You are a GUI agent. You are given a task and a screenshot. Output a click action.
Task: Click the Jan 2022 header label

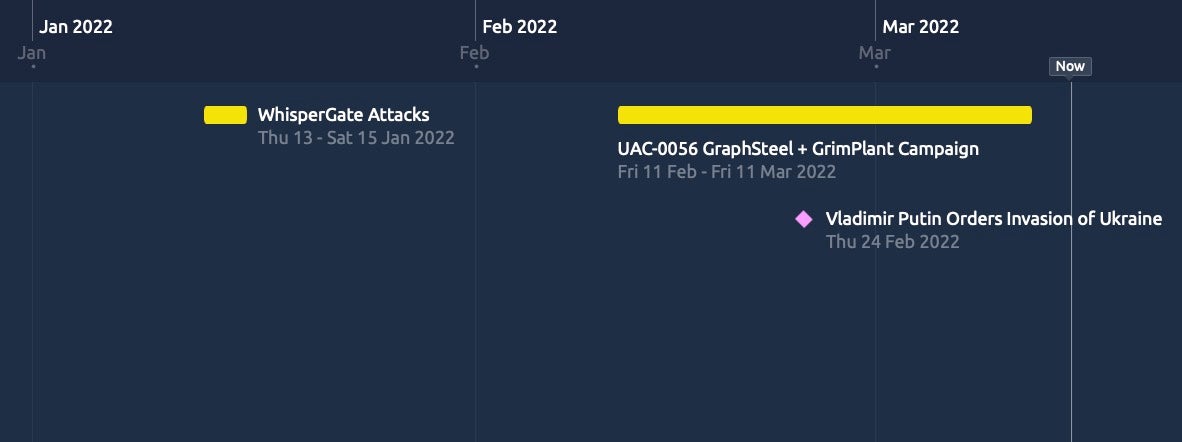tap(76, 27)
